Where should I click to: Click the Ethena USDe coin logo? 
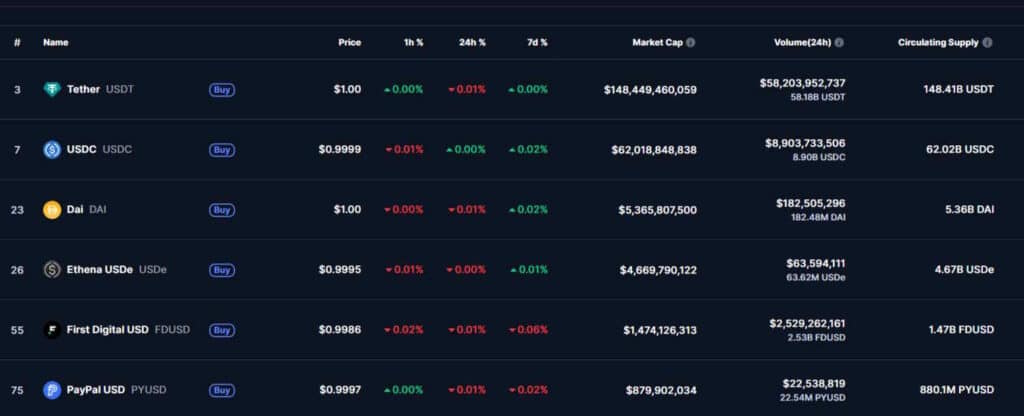(x=52, y=270)
